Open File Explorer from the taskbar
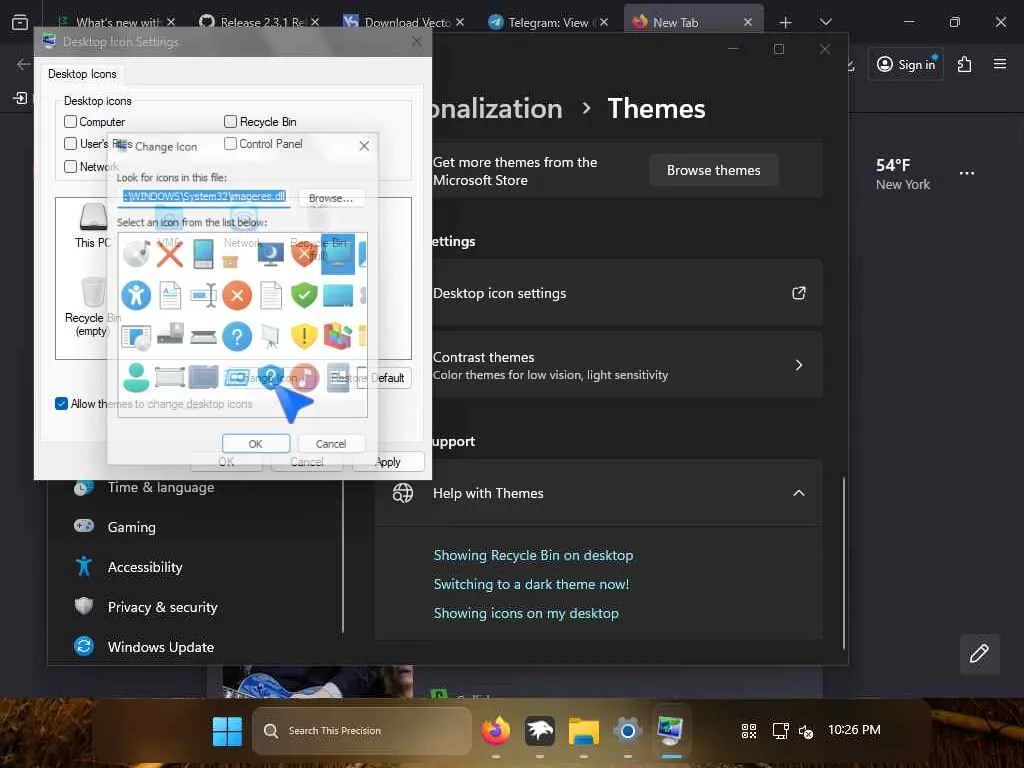 [583, 731]
